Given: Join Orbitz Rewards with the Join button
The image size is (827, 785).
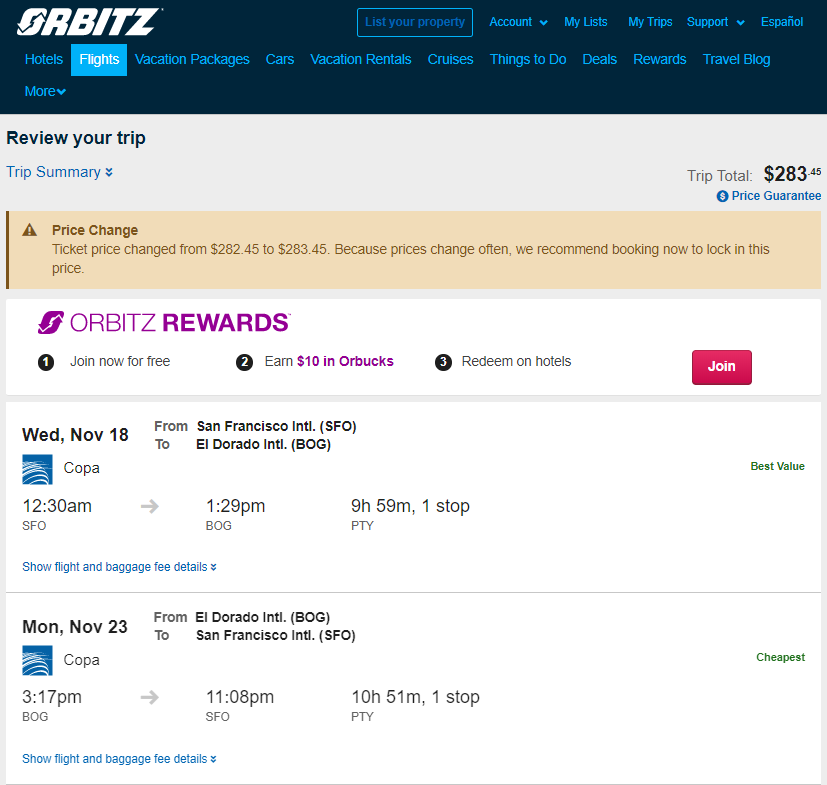Looking at the screenshot, I should (x=722, y=367).
